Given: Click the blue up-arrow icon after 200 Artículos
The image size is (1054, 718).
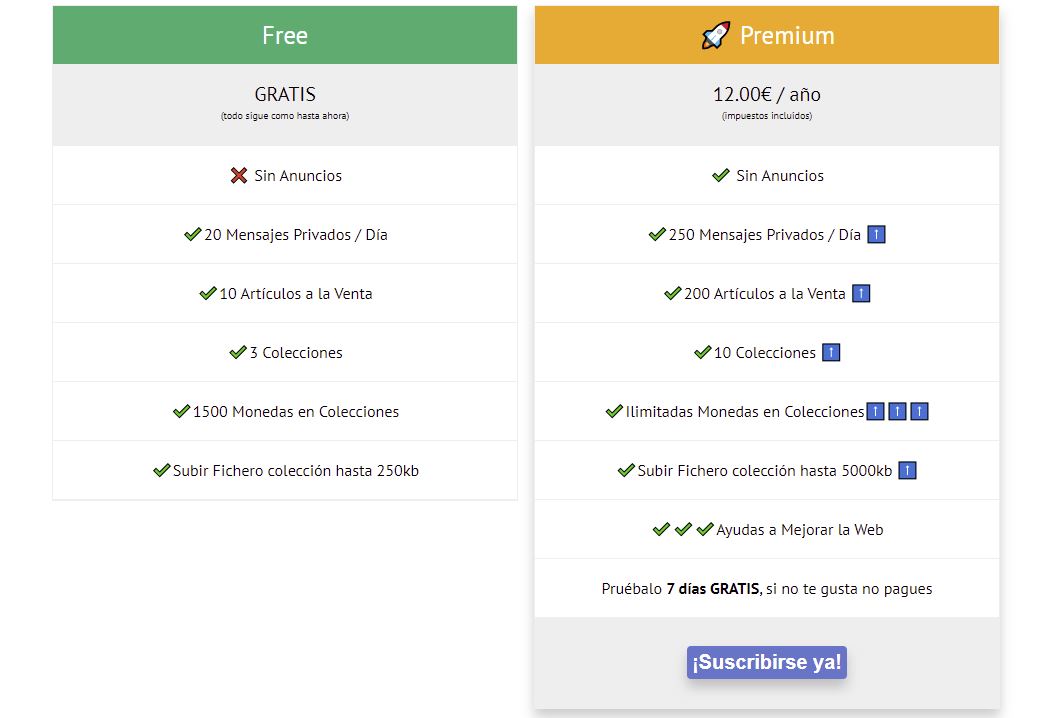Looking at the screenshot, I should (x=861, y=294).
